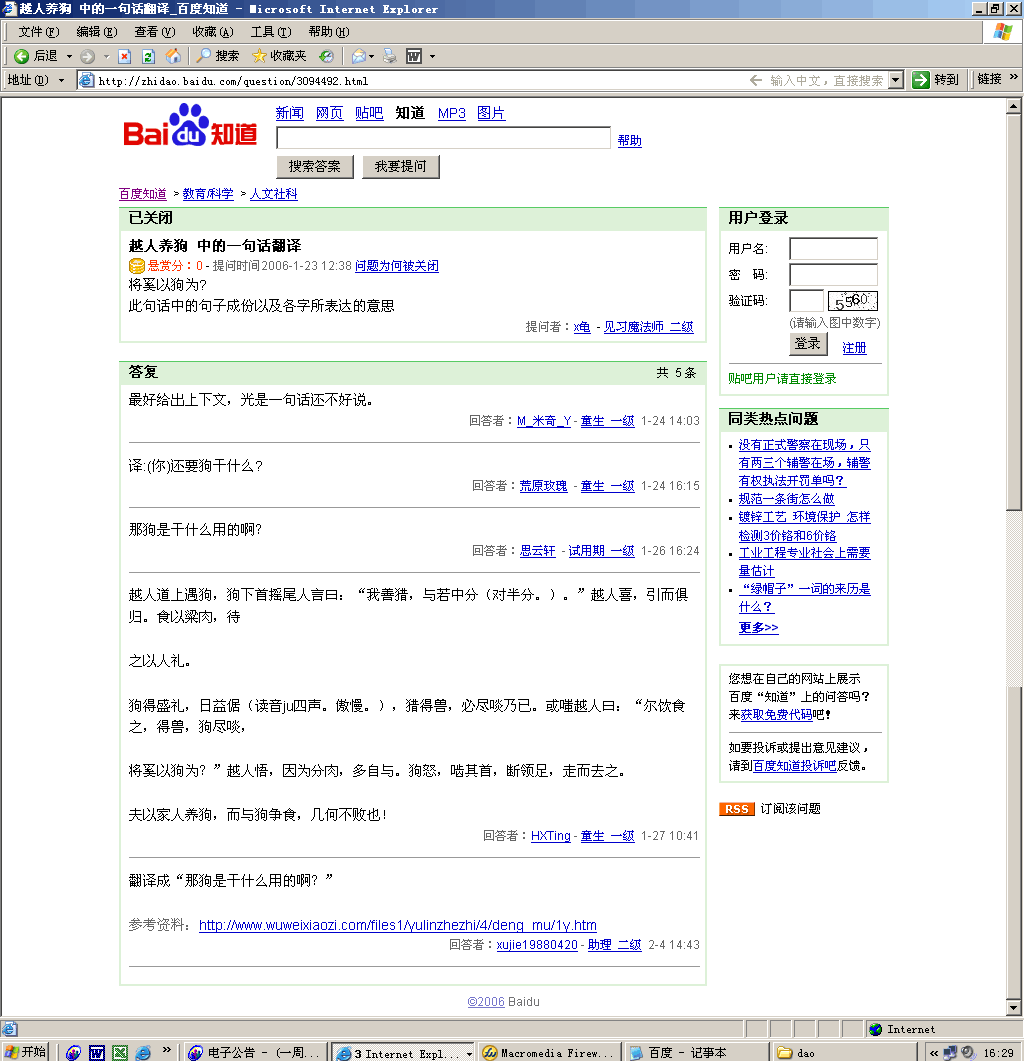Refresh the page with the toolbar icon
Screen dimensions: 1024x1062
point(148,56)
